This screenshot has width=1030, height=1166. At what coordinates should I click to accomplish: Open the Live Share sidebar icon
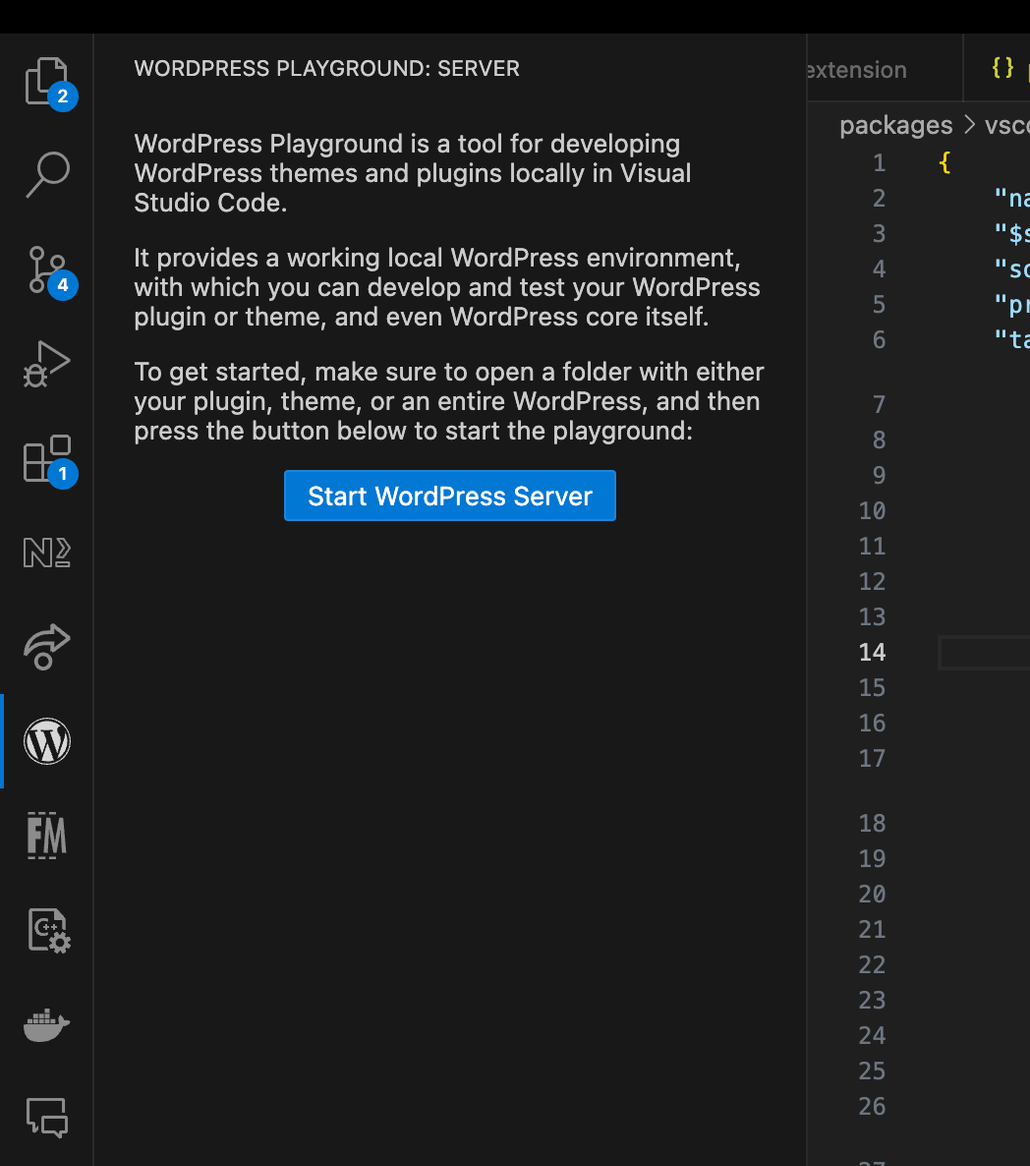pos(46,647)
